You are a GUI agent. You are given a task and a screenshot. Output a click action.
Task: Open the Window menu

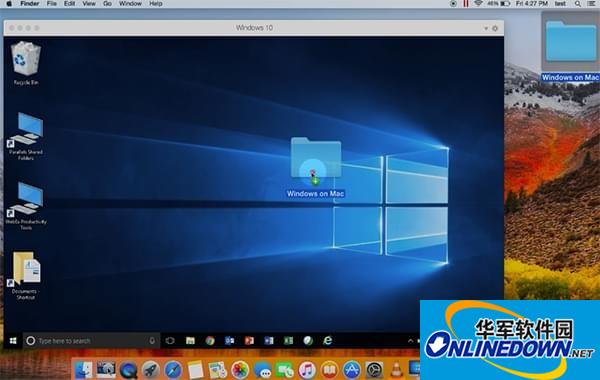tap(130, 4)
